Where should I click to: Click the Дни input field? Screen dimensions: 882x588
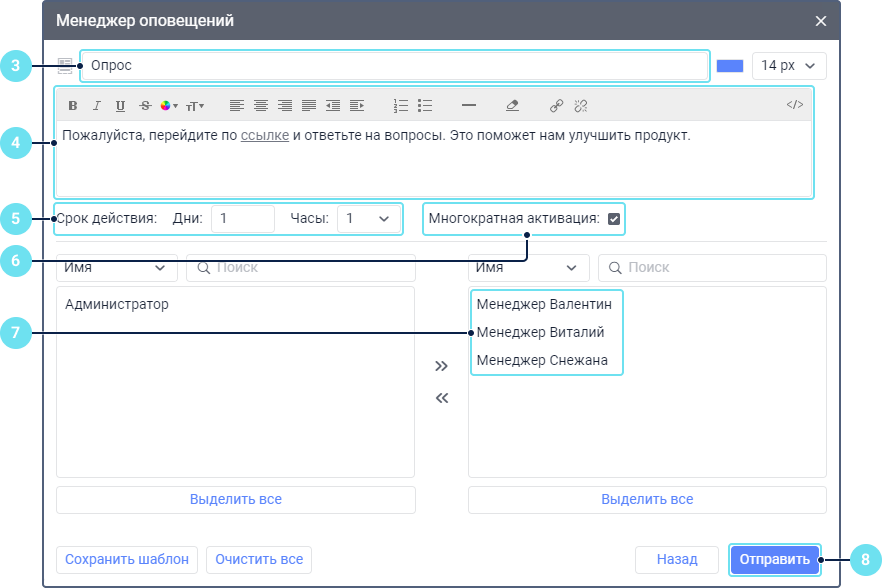(242, 219)
